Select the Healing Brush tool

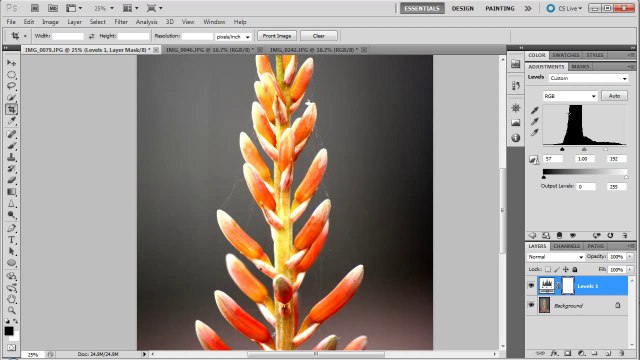tap(11, 134)
